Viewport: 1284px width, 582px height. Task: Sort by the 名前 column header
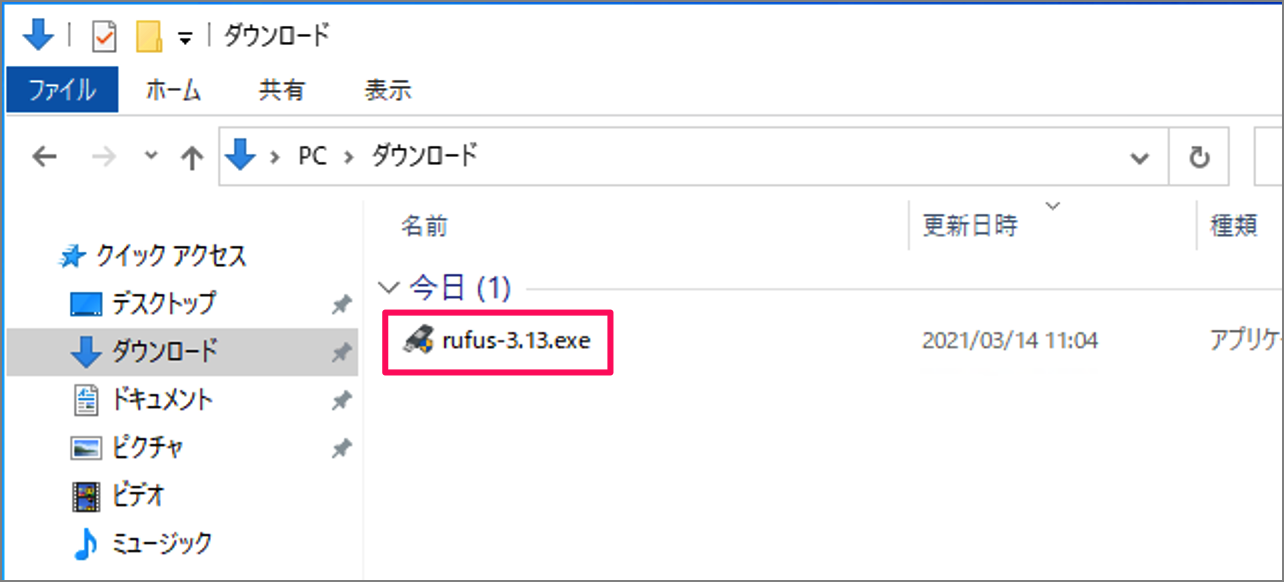[x=424, y=226]
